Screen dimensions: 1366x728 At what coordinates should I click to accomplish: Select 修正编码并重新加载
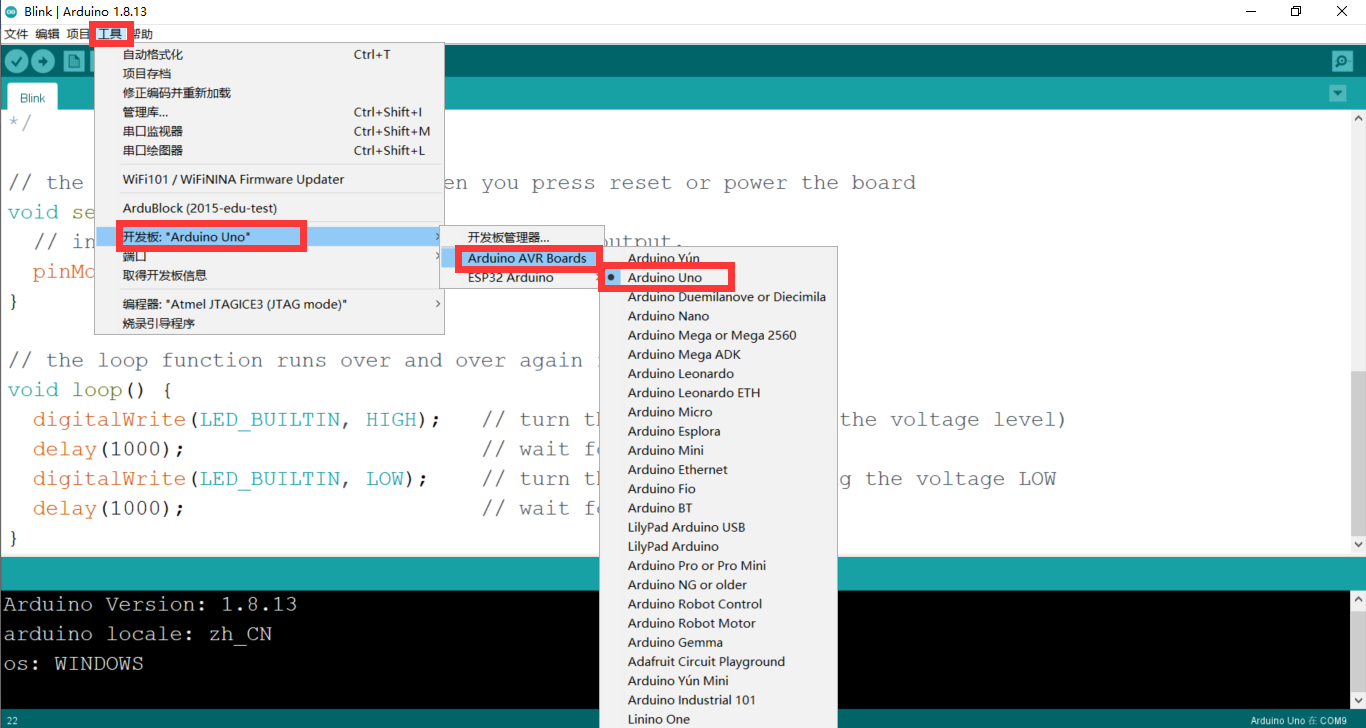tap(269, 93)
